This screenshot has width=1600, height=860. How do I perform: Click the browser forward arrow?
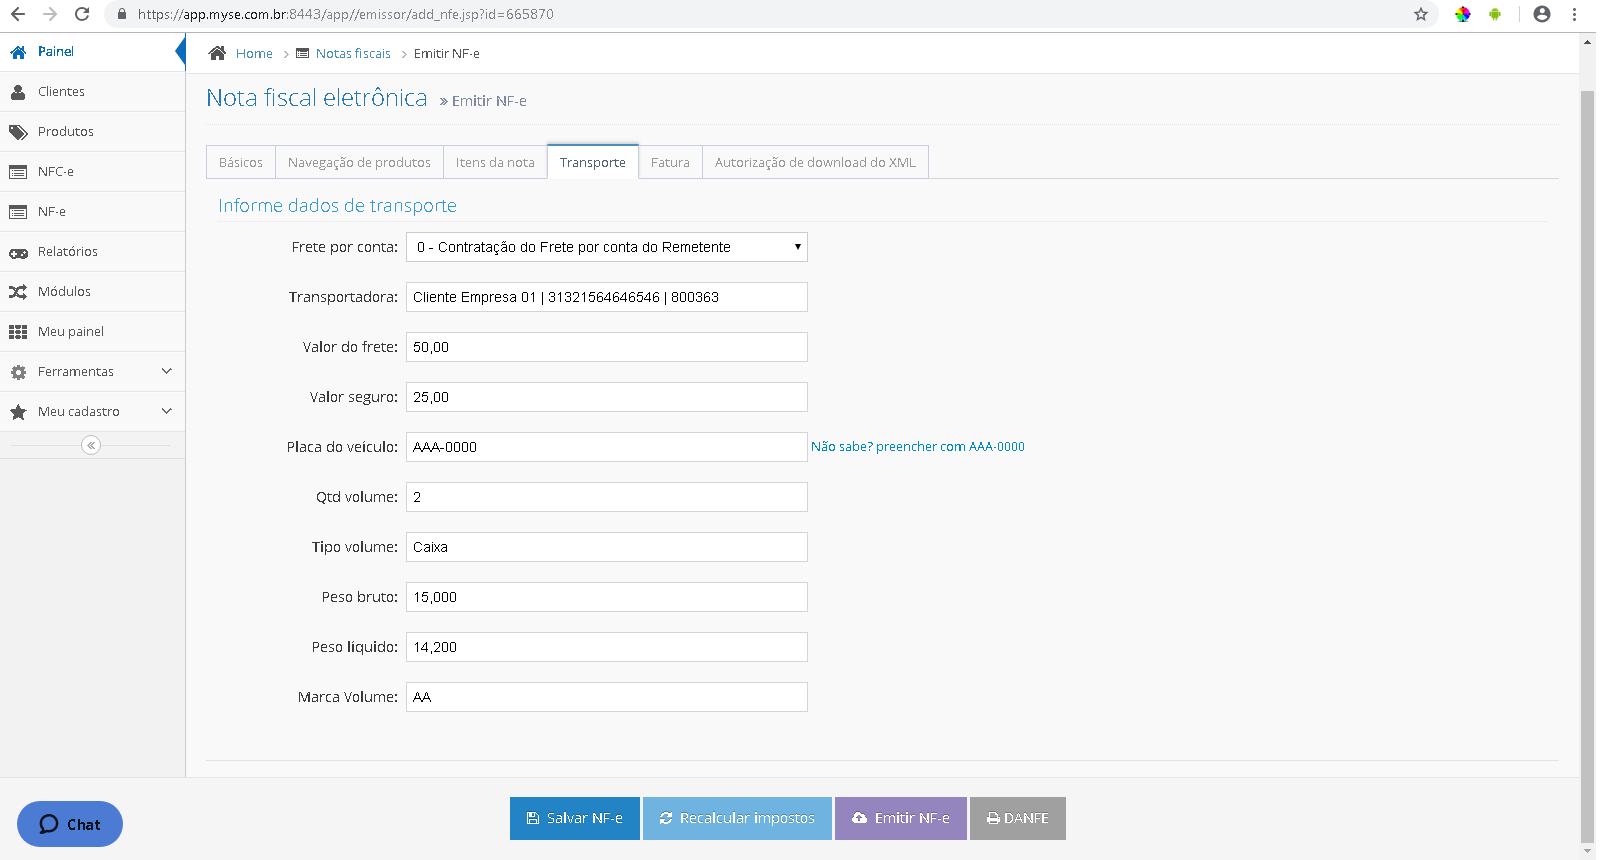tap(50, 14)
